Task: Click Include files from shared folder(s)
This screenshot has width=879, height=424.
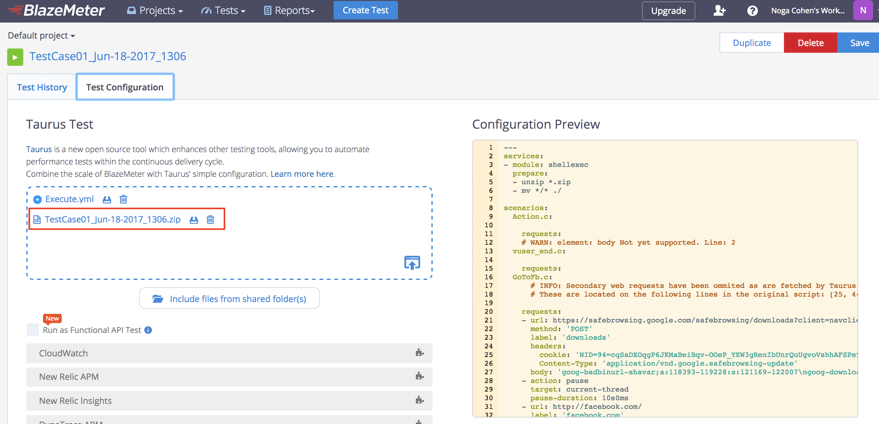Action: [229, 298]
